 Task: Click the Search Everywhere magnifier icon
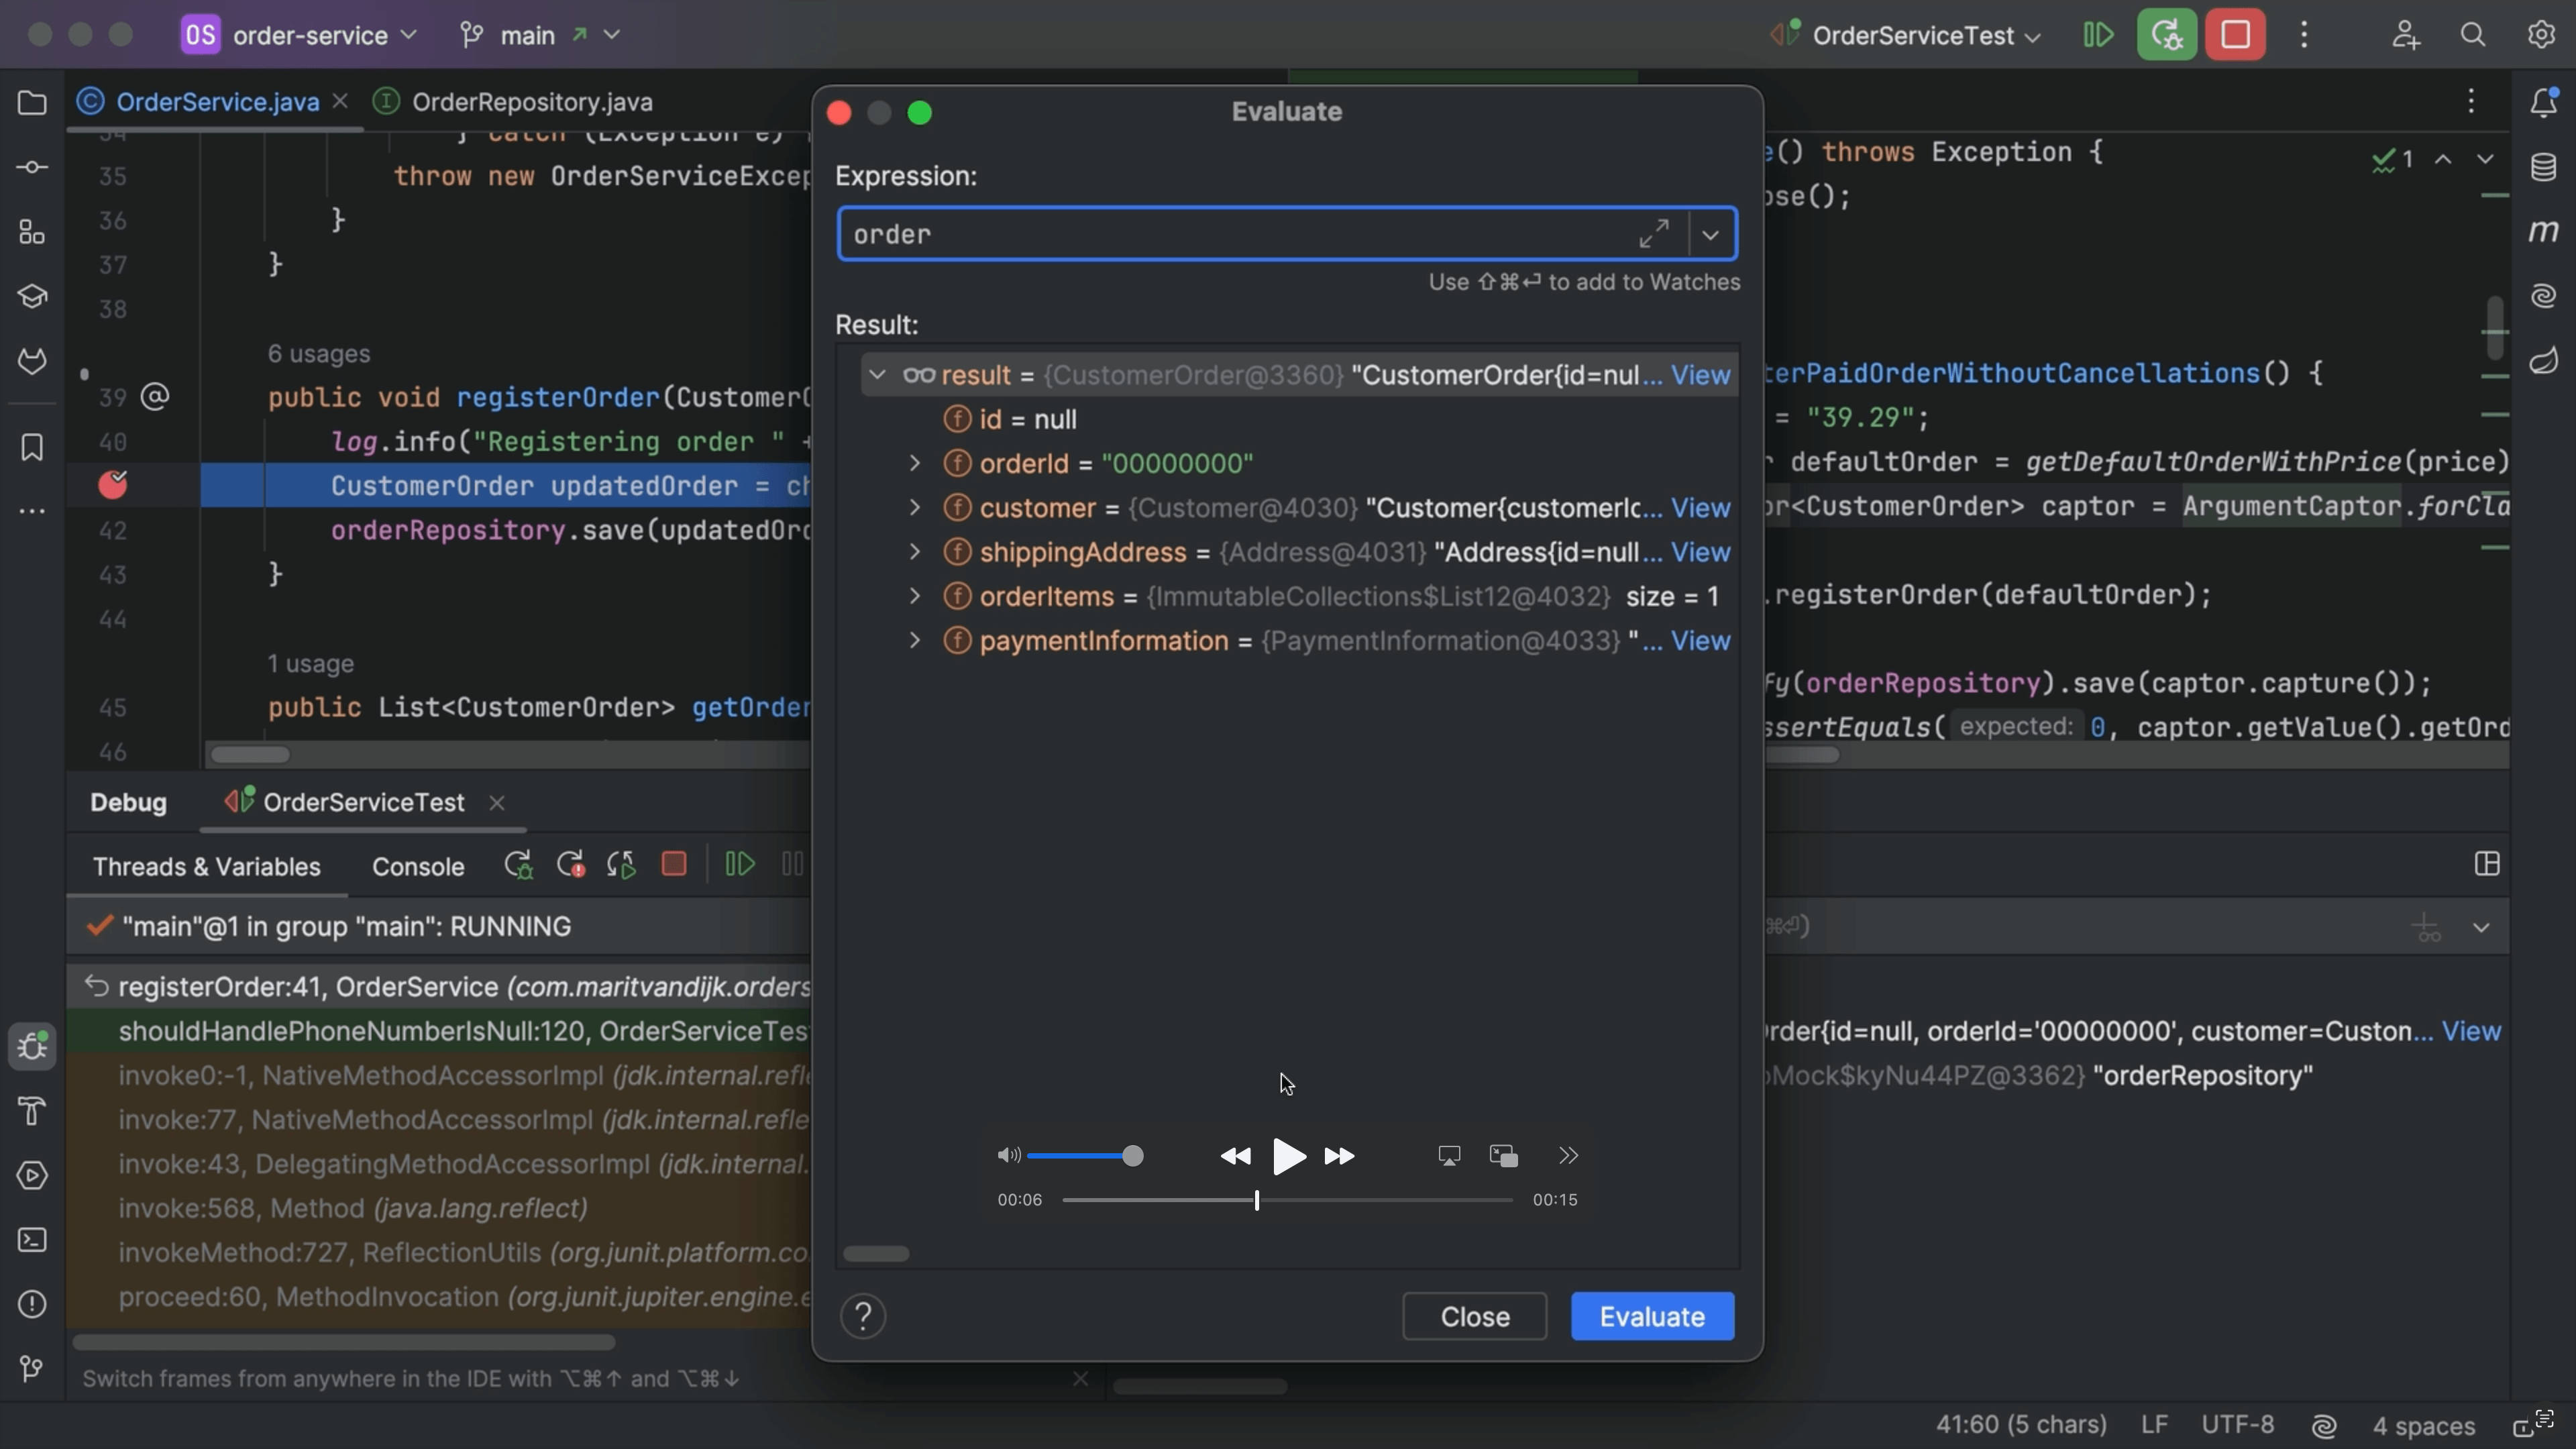2472,35
